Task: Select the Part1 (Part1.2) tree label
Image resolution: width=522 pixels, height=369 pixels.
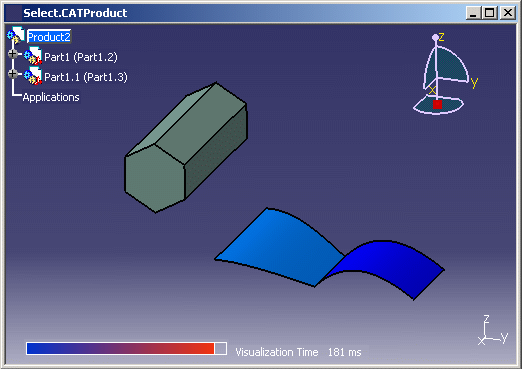Action: (81, 57)
